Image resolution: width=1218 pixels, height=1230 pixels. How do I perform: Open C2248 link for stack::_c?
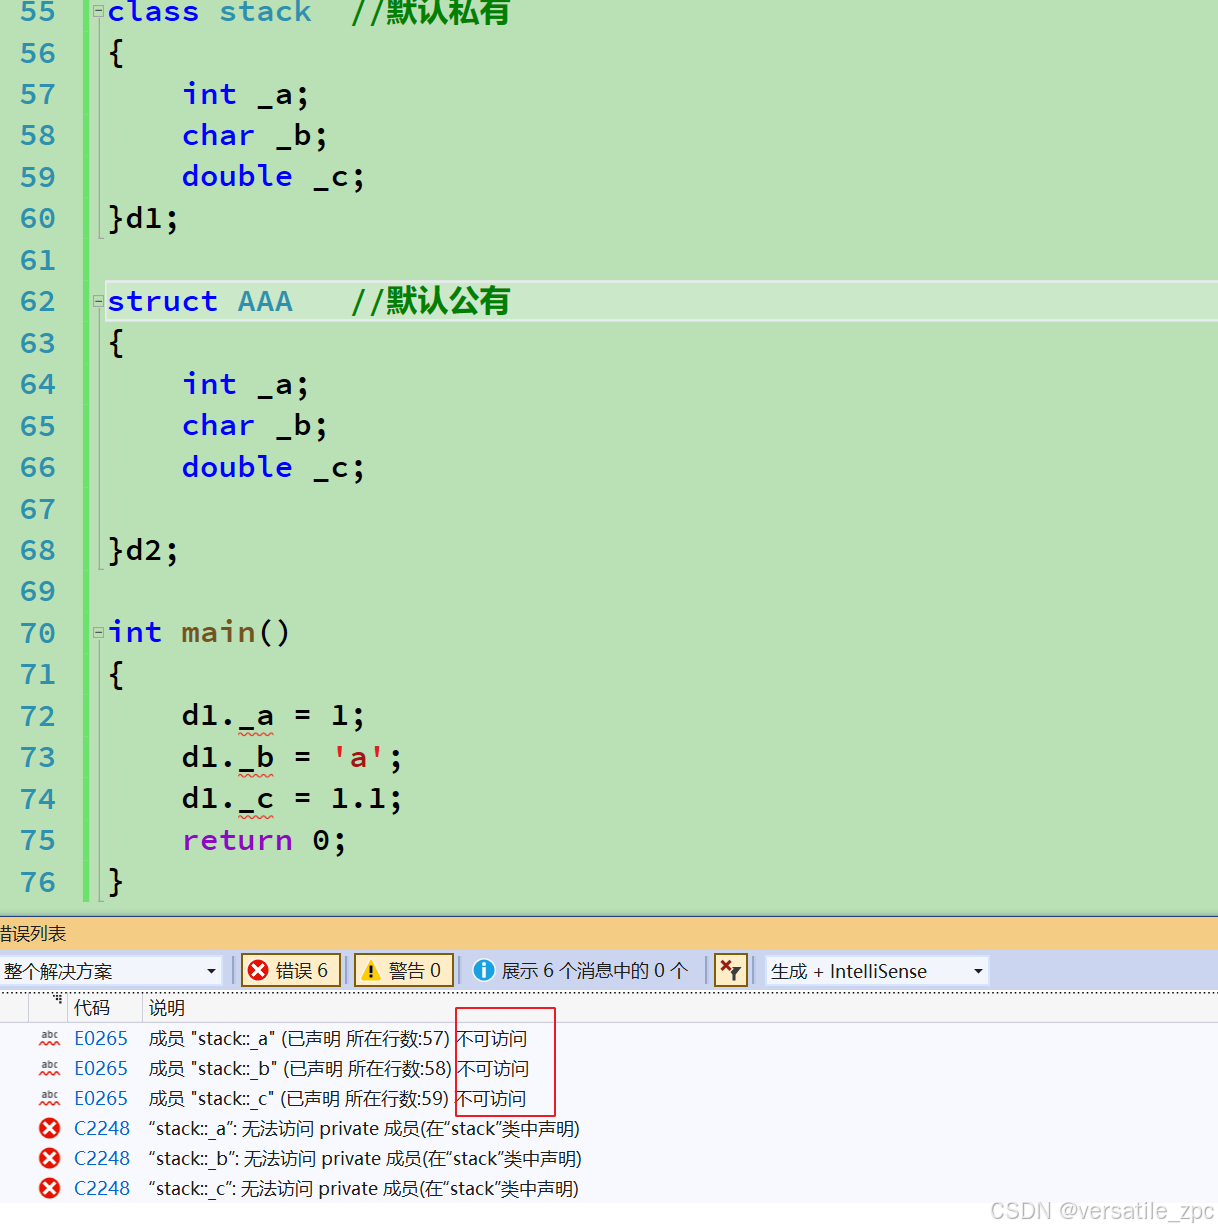pyautogui.click(x=102, y=1189)
